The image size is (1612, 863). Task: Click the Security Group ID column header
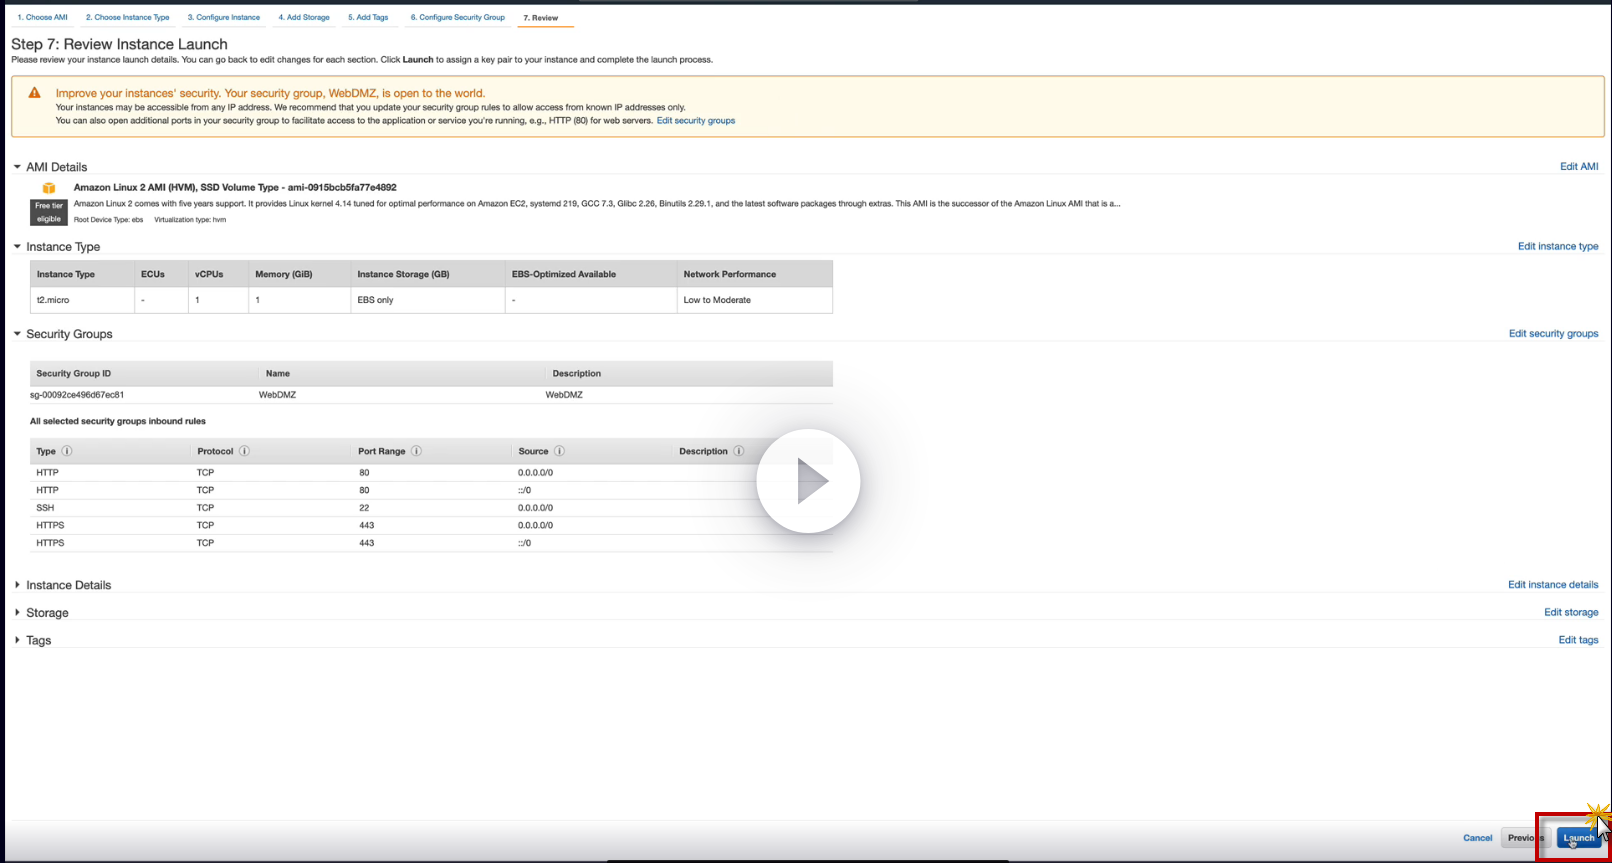pyautogui.click(x=74, y=374)
